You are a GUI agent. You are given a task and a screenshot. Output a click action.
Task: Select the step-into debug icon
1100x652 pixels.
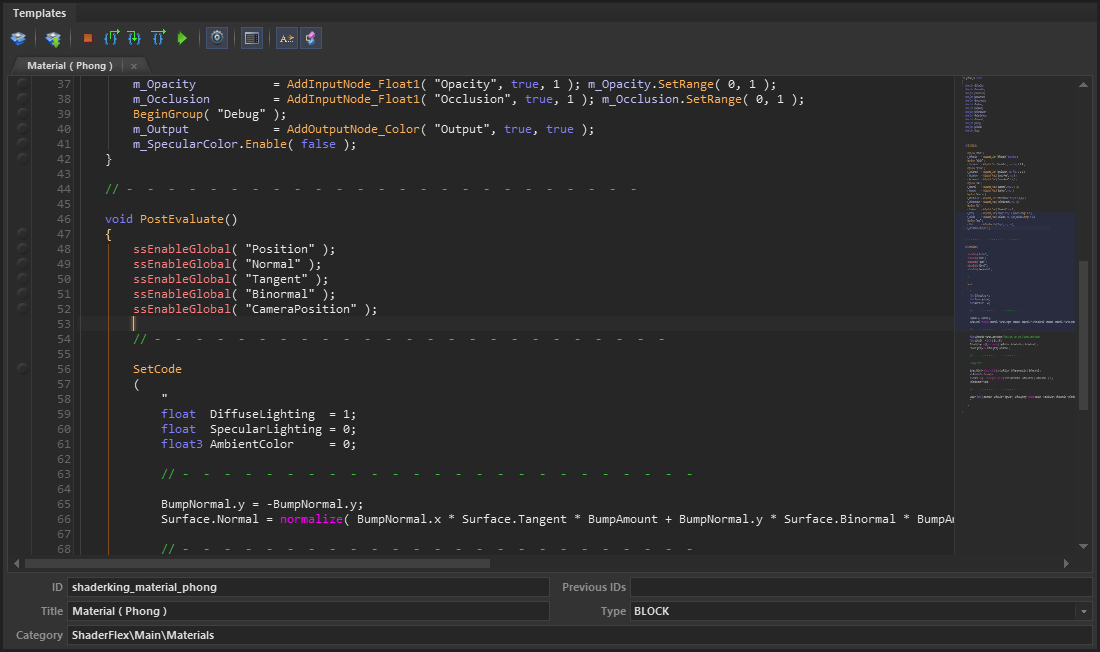tap(134, 38)
